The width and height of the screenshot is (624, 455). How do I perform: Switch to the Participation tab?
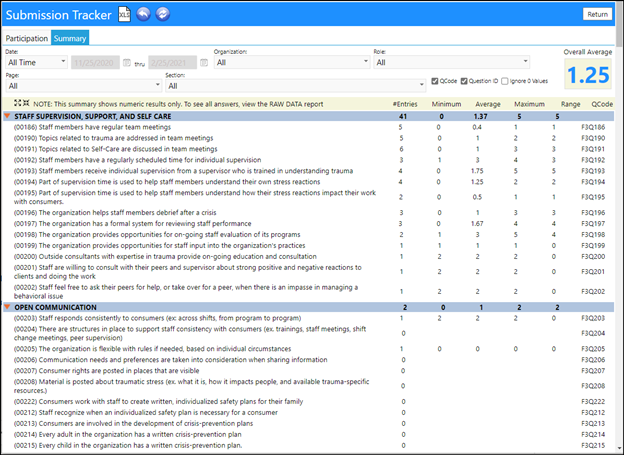click(x=27, y=38)
